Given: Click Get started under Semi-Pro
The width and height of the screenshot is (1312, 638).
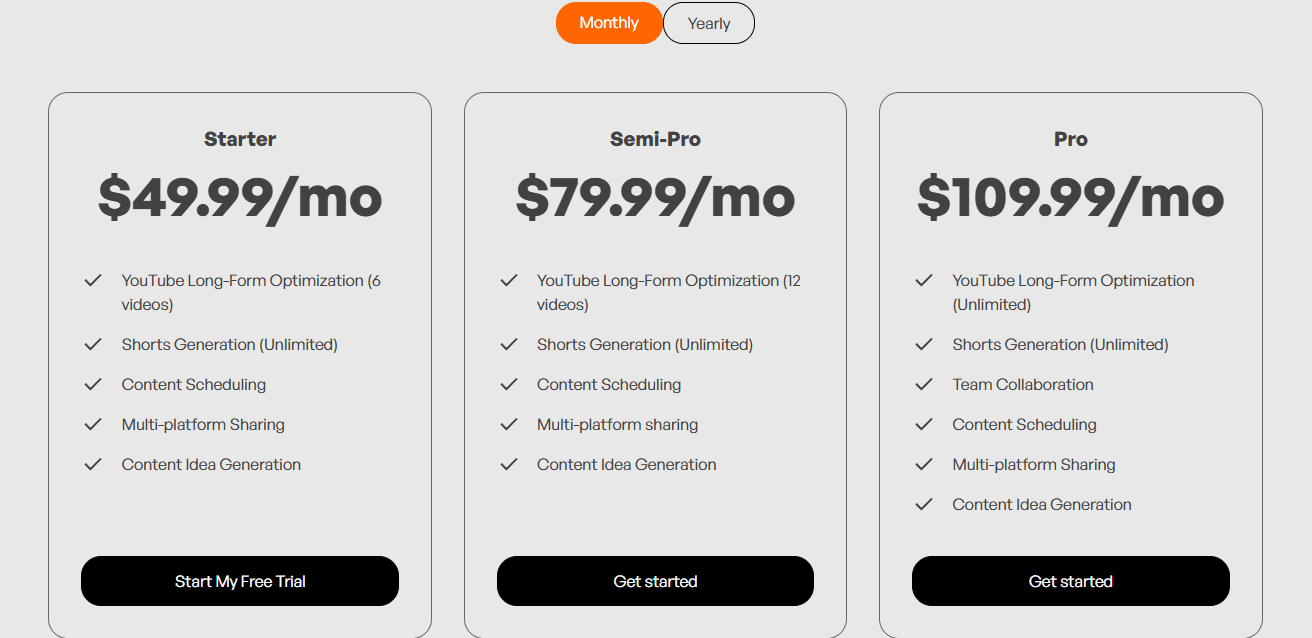Looking at the screenshot, I should 655,581.
